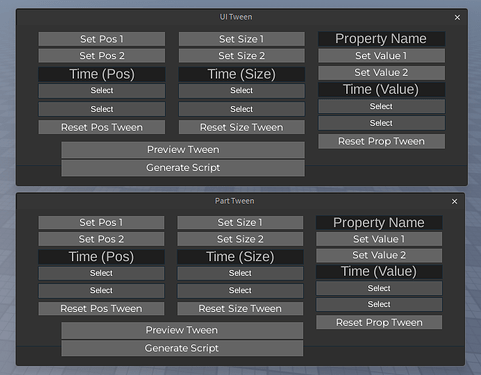
Task: Click Set Value 2 in UI Tween
Action: click(381, 73)
